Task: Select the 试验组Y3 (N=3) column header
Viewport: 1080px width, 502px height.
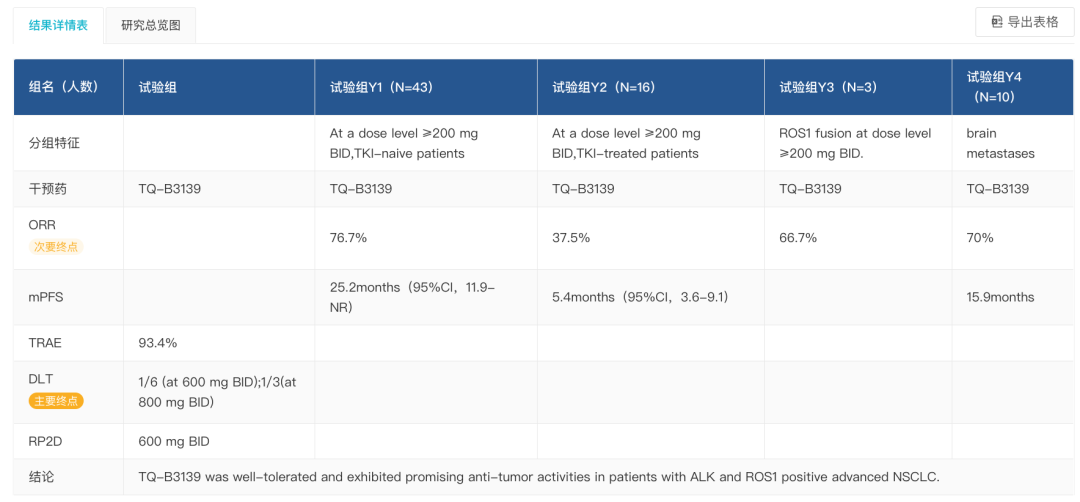Action: coord(858,87)
